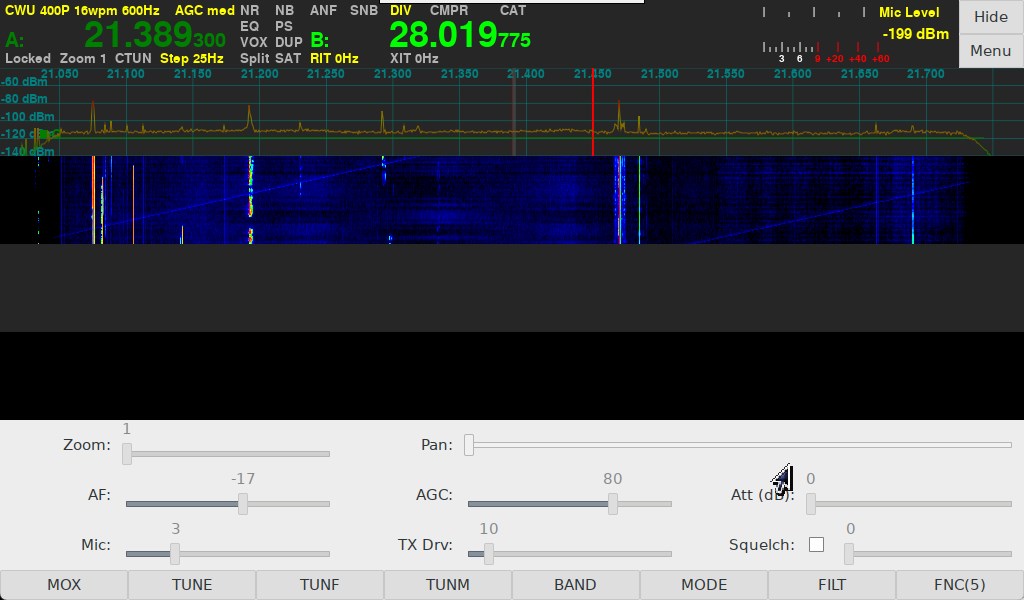Toggle EQ equalizer indicator

[249, 26]
